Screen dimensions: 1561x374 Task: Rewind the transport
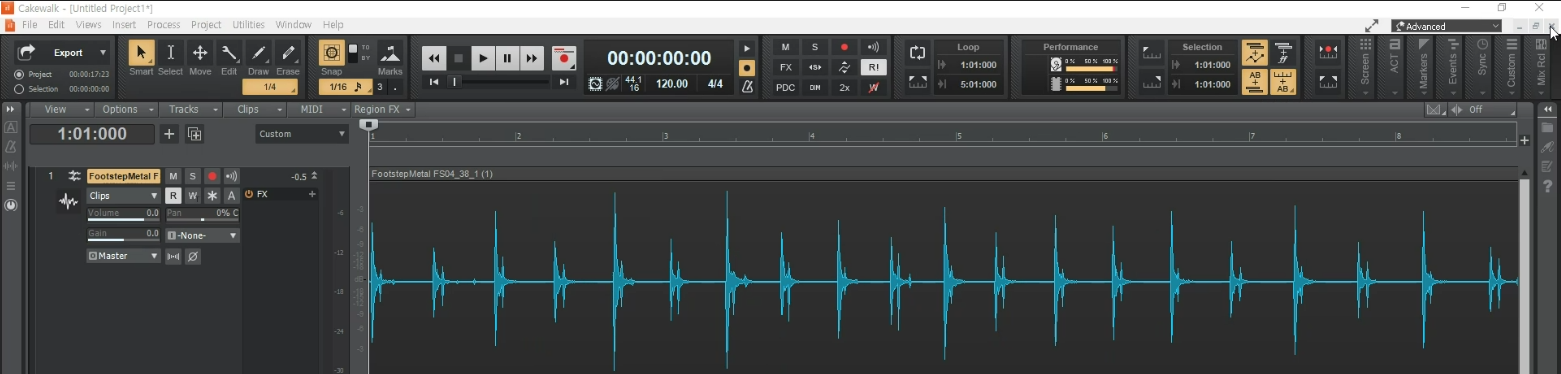[x=434, y=58]
